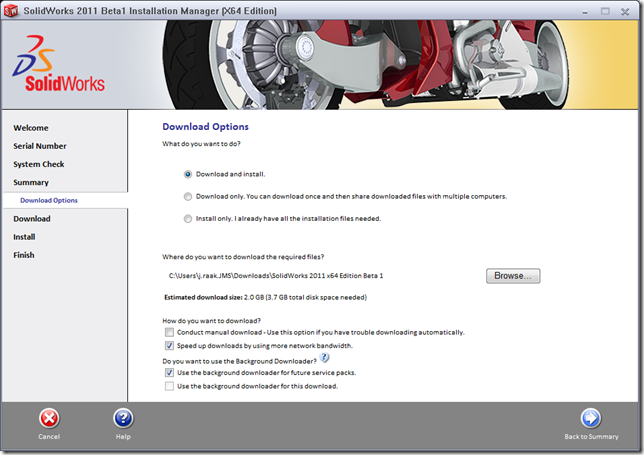Click the 'How do you want to download?' label
The height and width of the screenshot is (455, 644).
click(x=212, y=321)
